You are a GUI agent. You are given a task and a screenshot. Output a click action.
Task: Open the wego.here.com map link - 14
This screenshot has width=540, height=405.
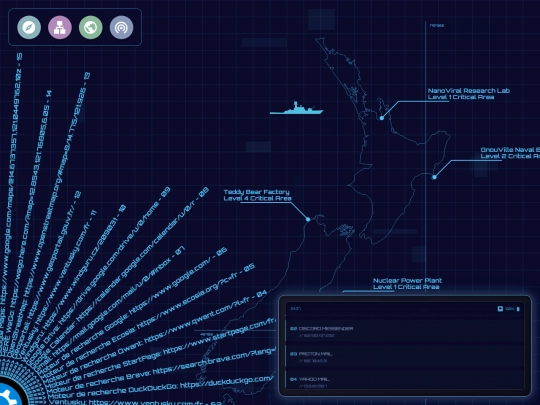26,224
